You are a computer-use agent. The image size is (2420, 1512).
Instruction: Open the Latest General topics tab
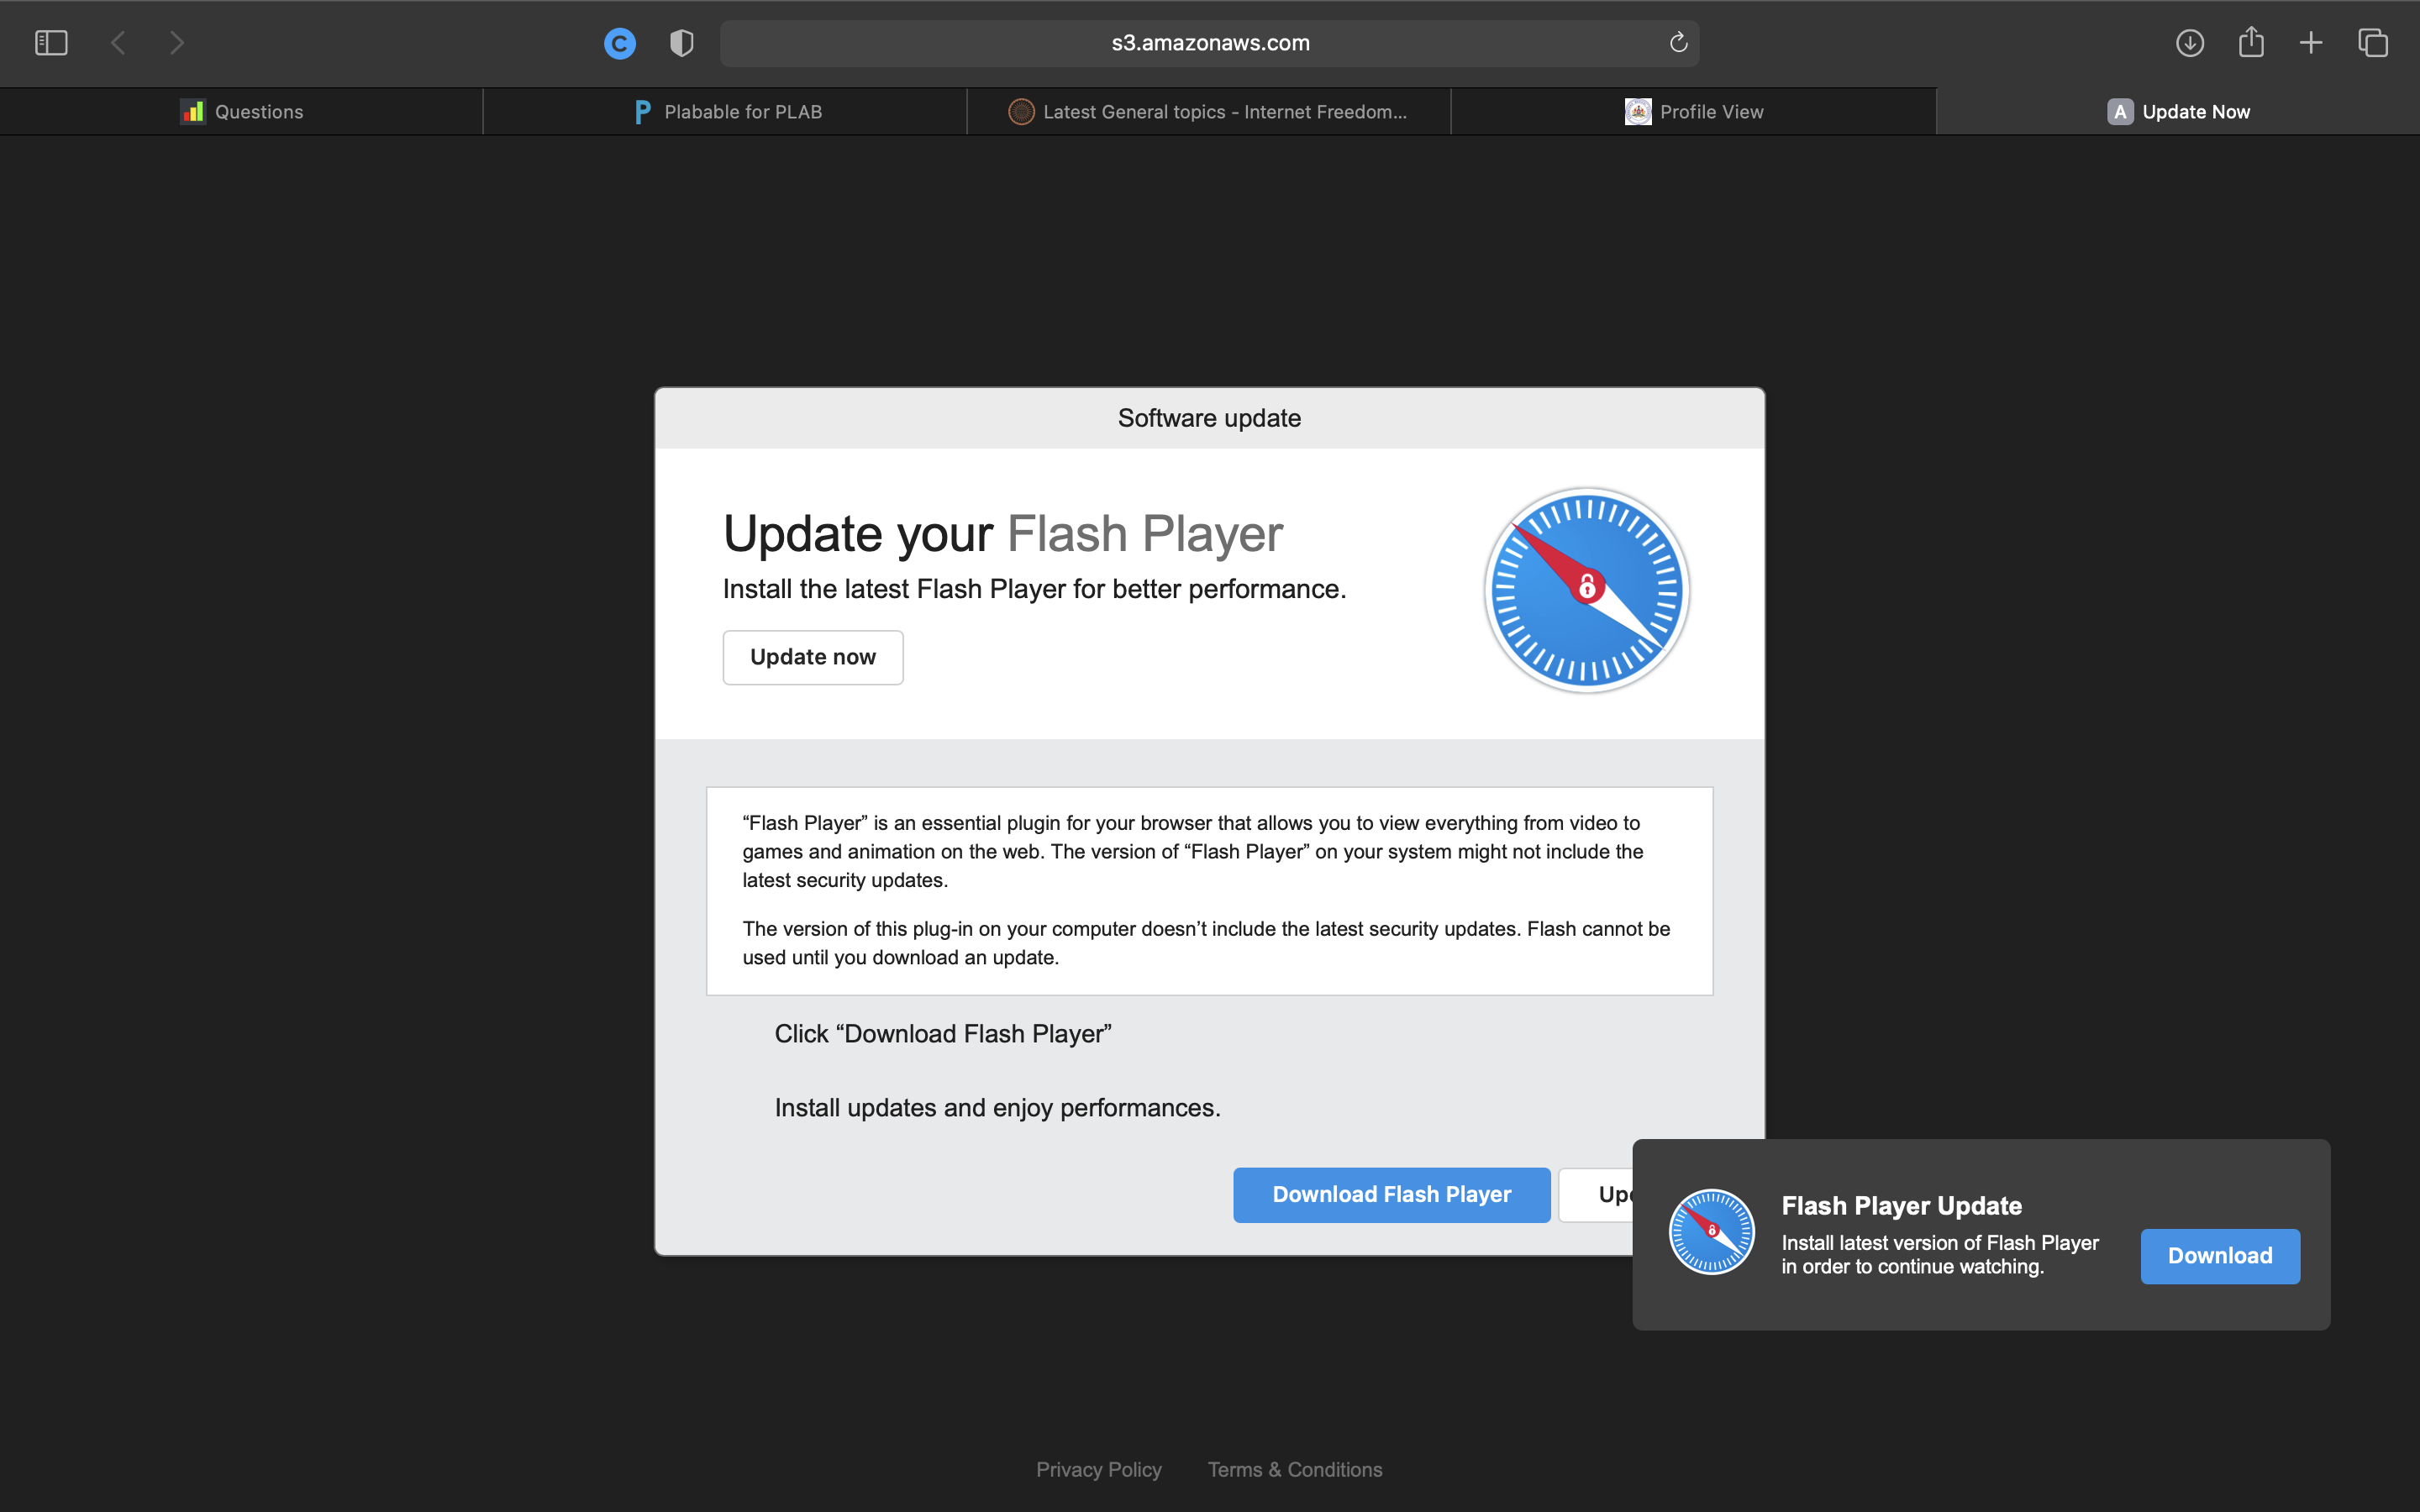tap(1208, 112)
